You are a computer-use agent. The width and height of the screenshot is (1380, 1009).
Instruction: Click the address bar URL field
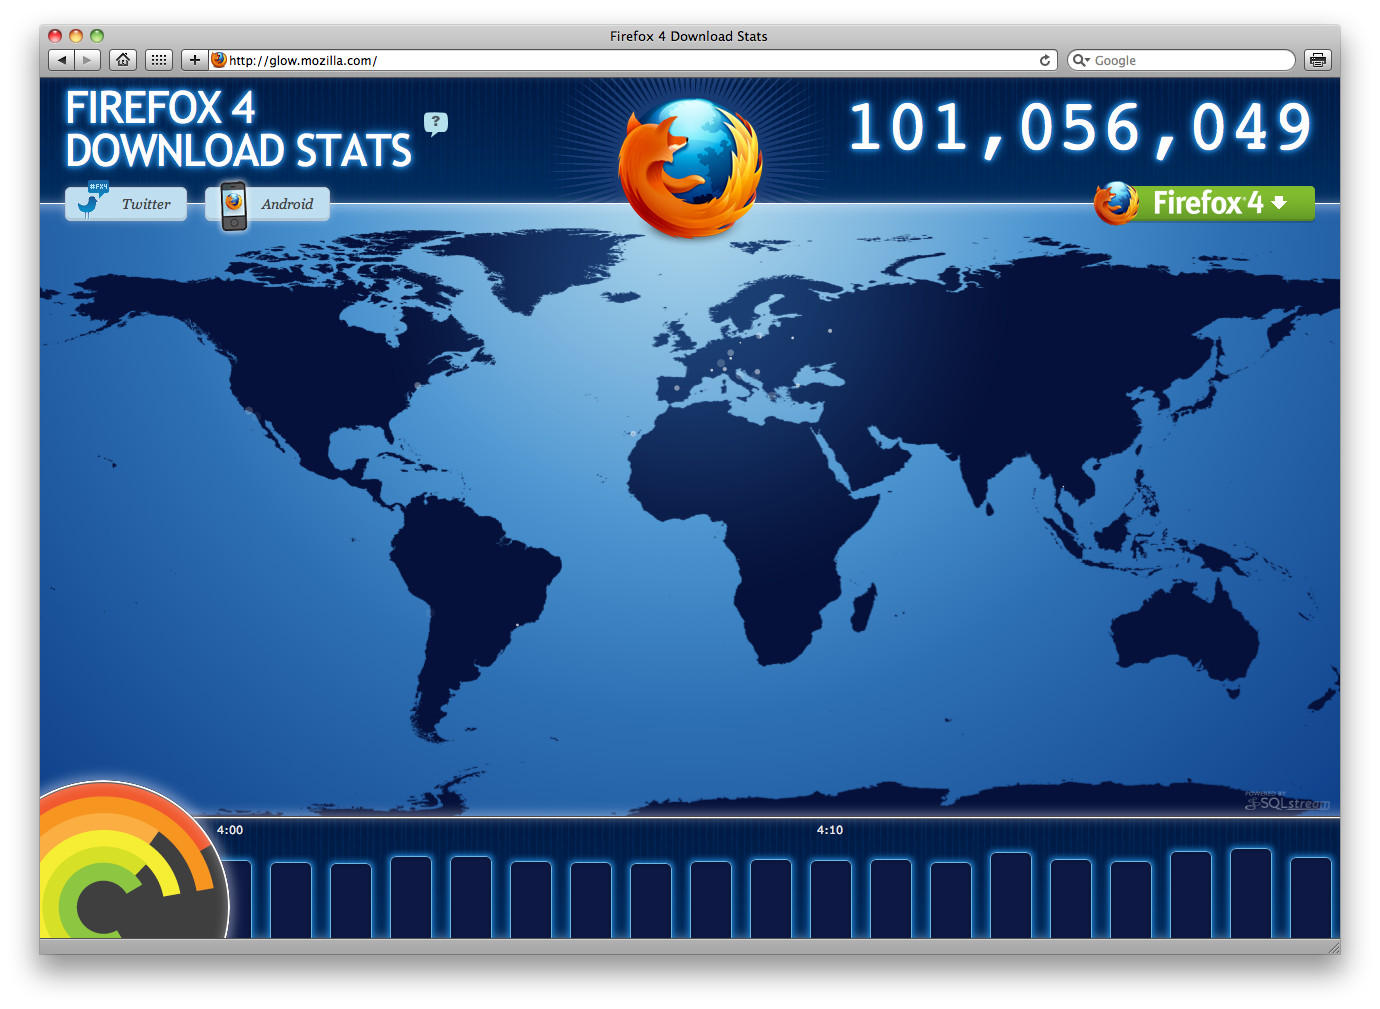pyautogui.click(x=633, y=60)
